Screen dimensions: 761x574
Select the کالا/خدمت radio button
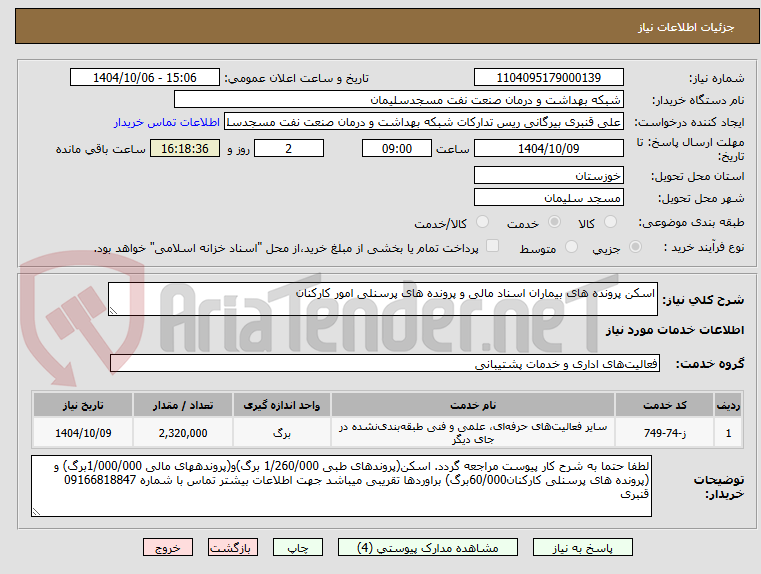coord(482,222)
